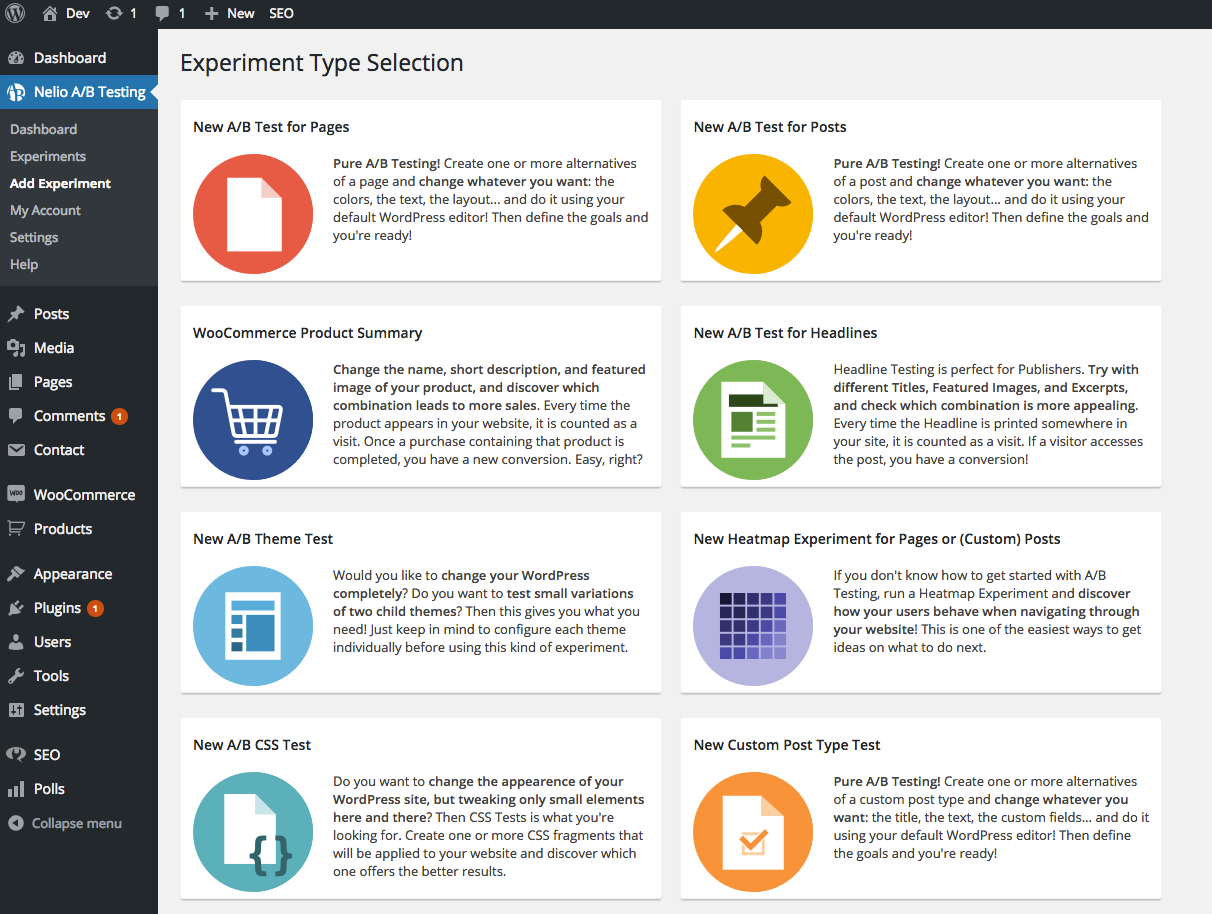This screenshot has height=914, width=1212.
Task: Click the red page icon for Pages test
Action: (253, 214)
